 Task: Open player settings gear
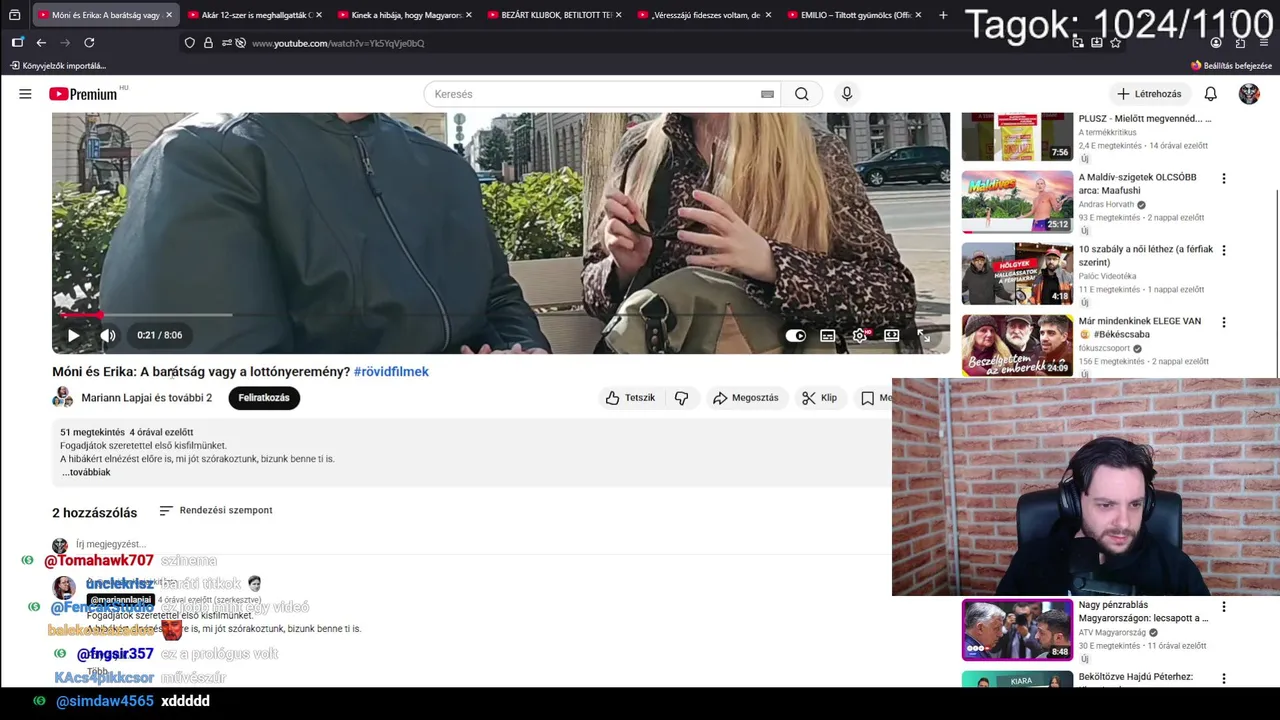[x=860, y=335]
